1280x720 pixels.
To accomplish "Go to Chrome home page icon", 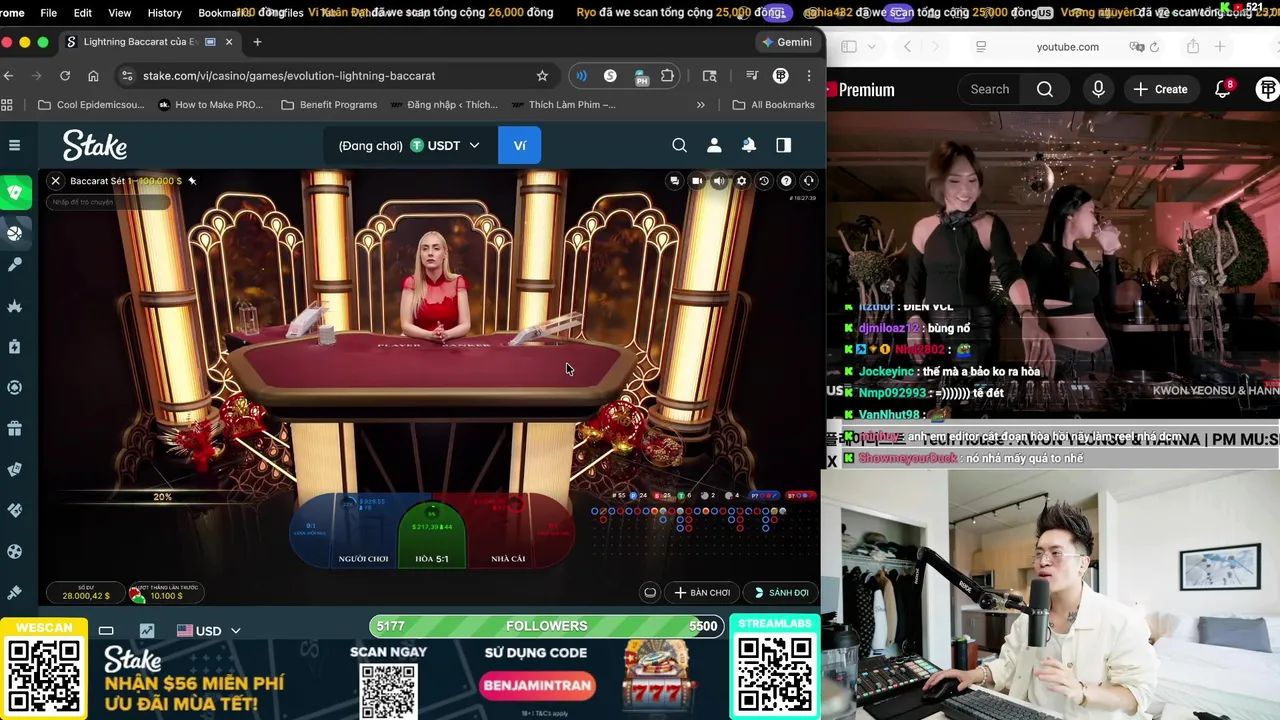I will [93, 76].
